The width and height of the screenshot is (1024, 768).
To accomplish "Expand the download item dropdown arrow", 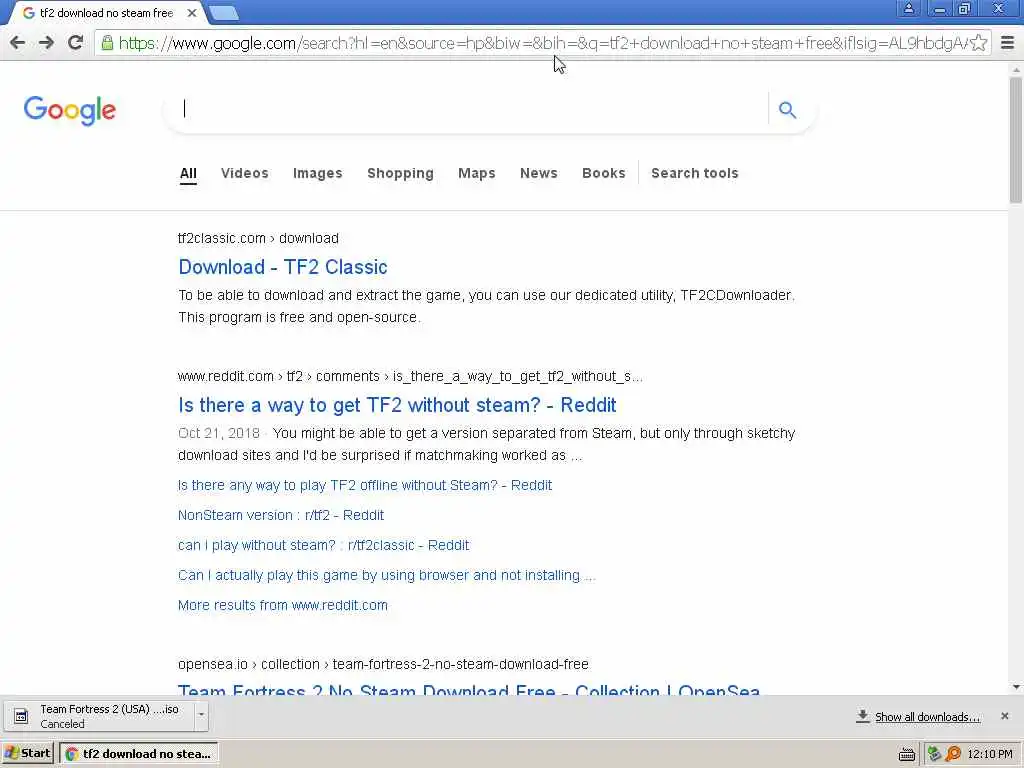I will 201,716.
